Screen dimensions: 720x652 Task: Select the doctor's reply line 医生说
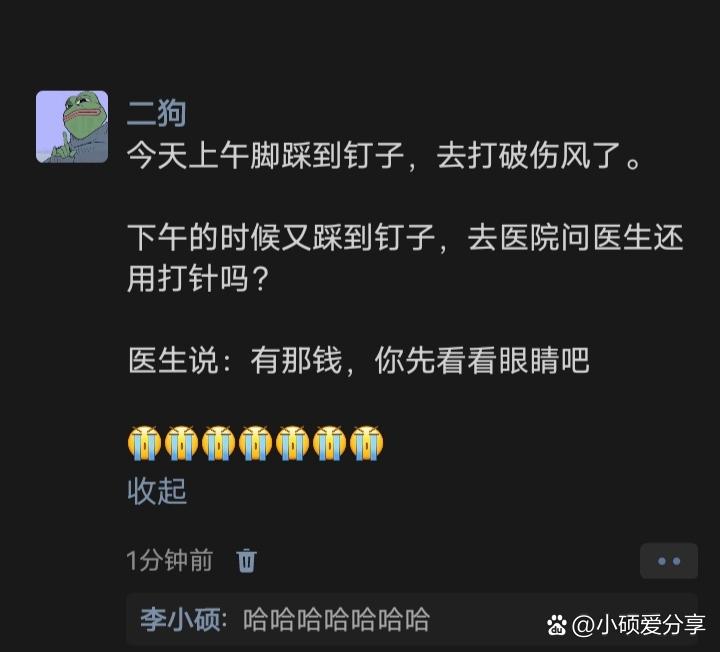coord(358,360)
